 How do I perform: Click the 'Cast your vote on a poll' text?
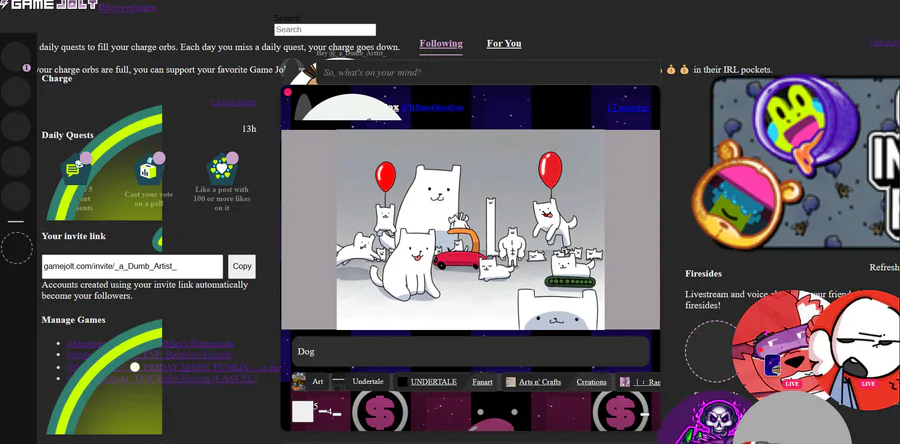(149, 199)
